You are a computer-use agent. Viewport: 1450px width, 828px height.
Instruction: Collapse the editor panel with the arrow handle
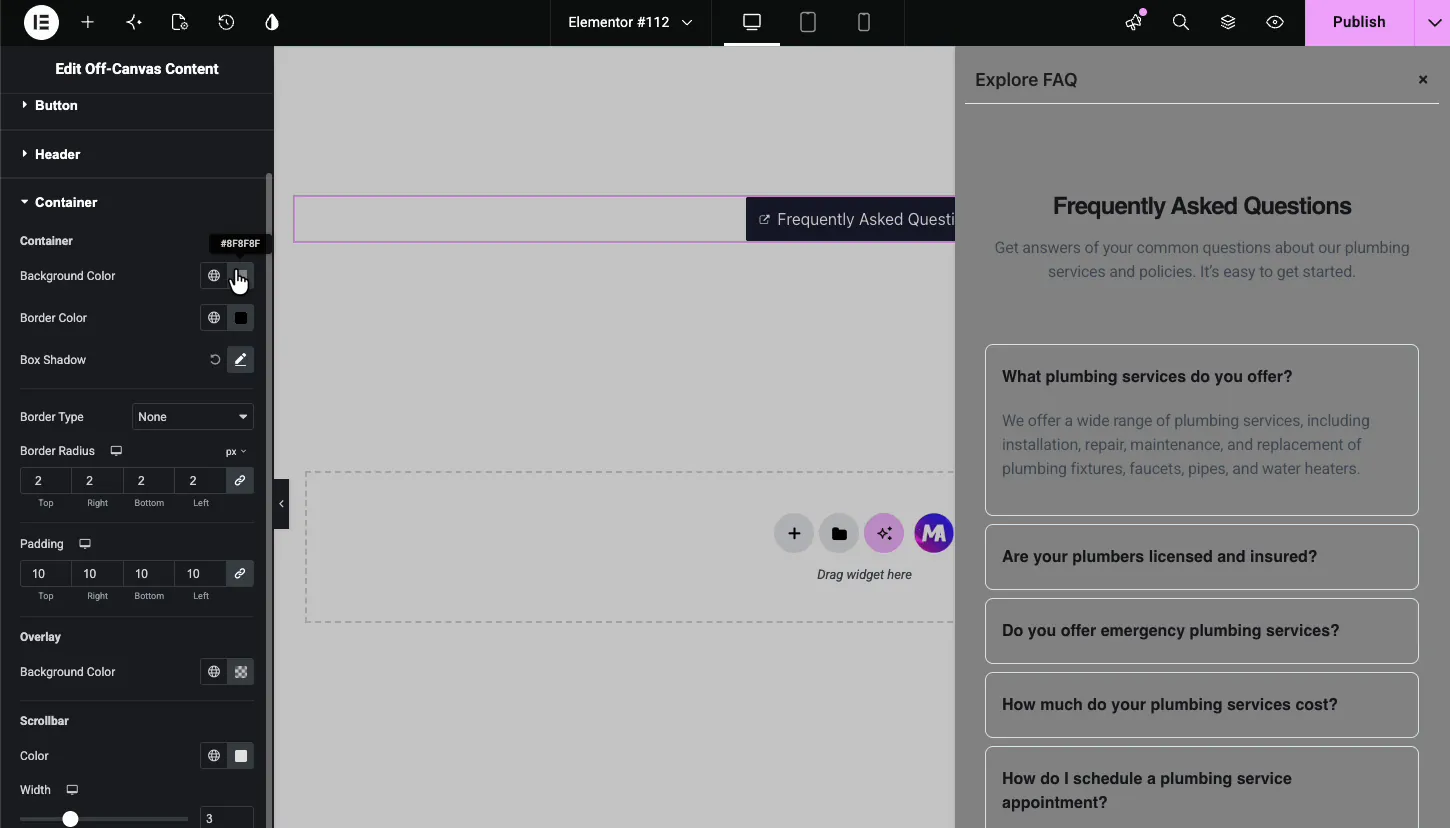point(281,504)
